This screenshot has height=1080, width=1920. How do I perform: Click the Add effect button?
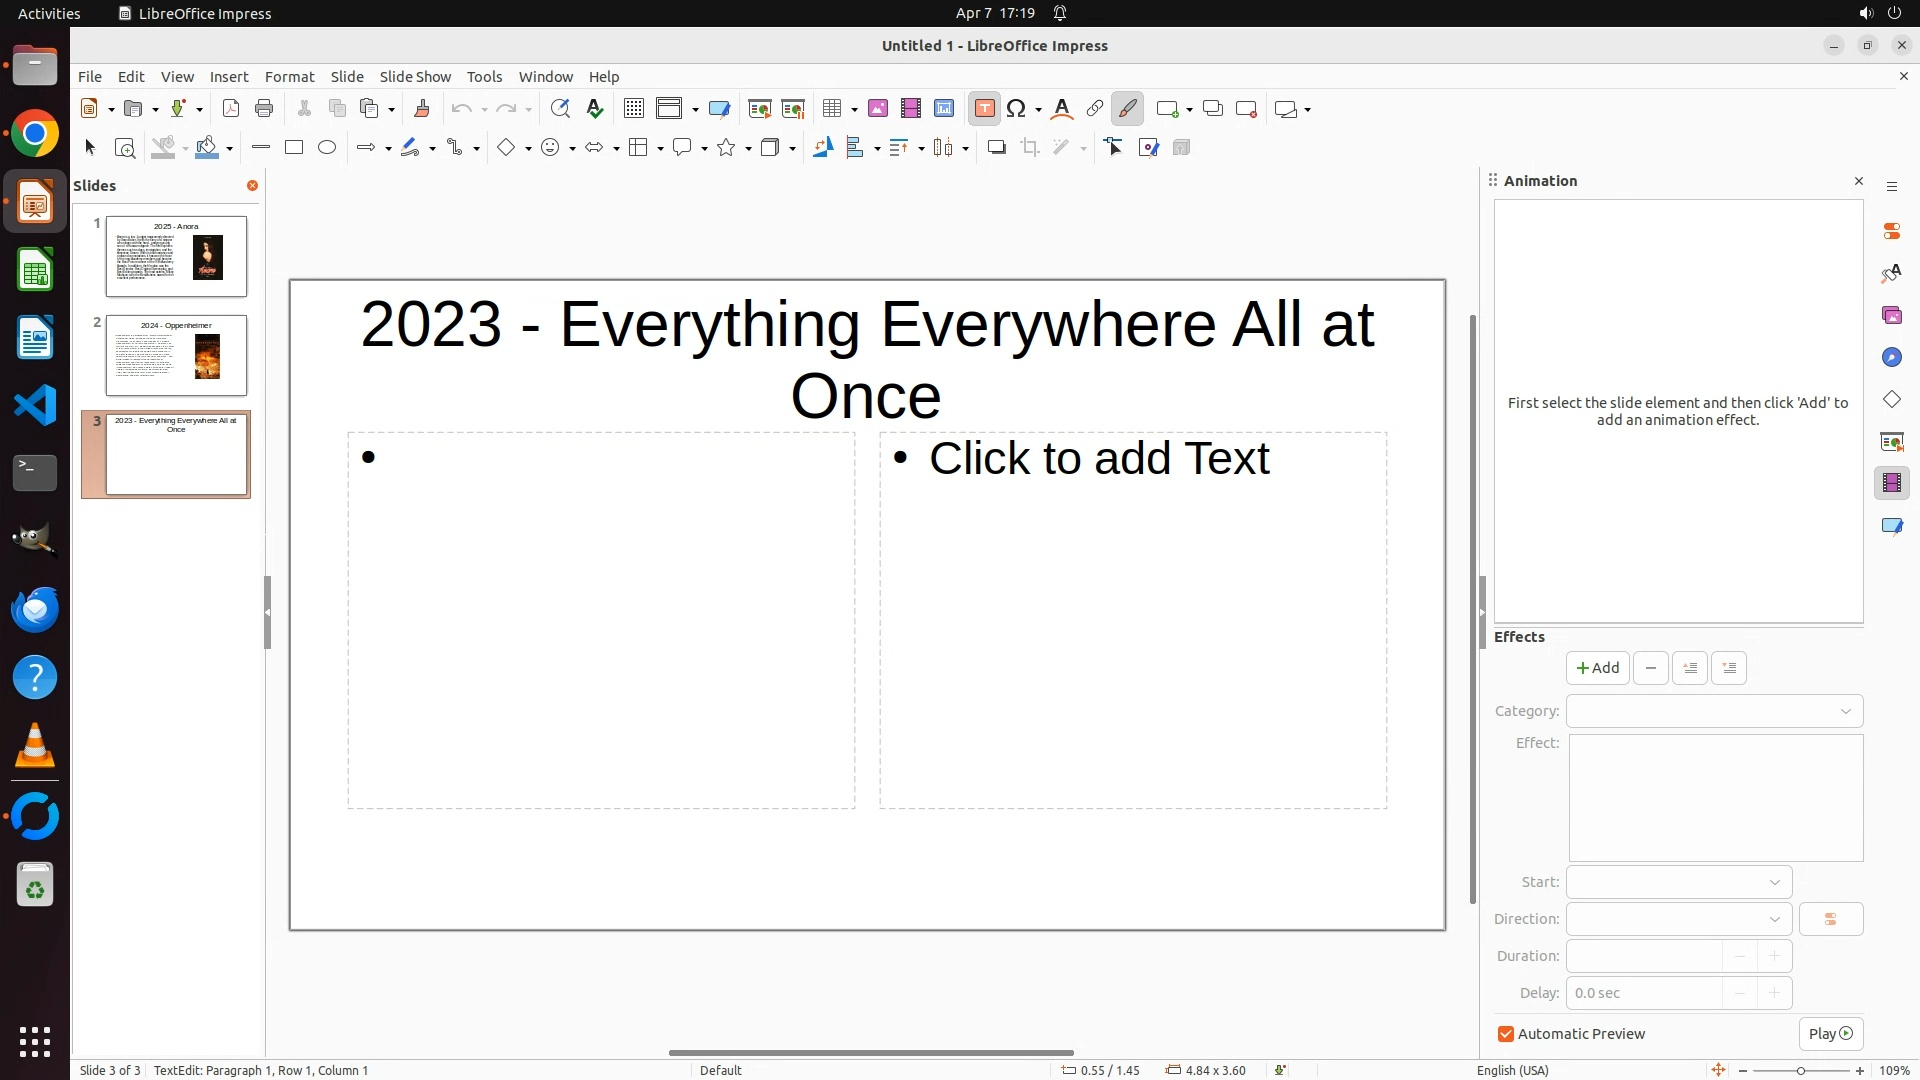pos(1597,668)
